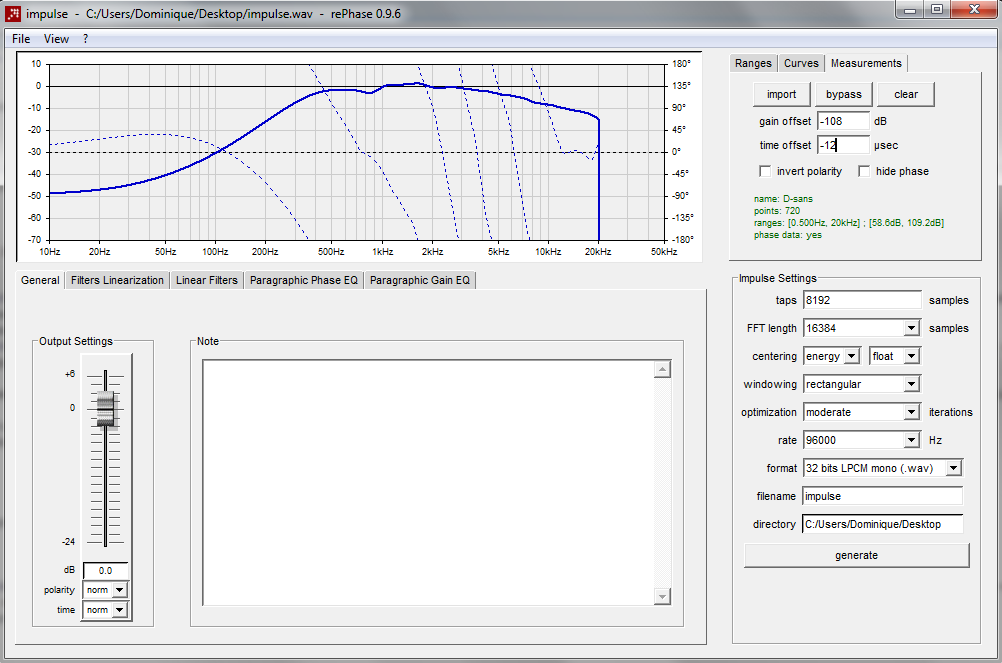
Task: Click the 'phase data: yes' text
Action: click(787, 235)
